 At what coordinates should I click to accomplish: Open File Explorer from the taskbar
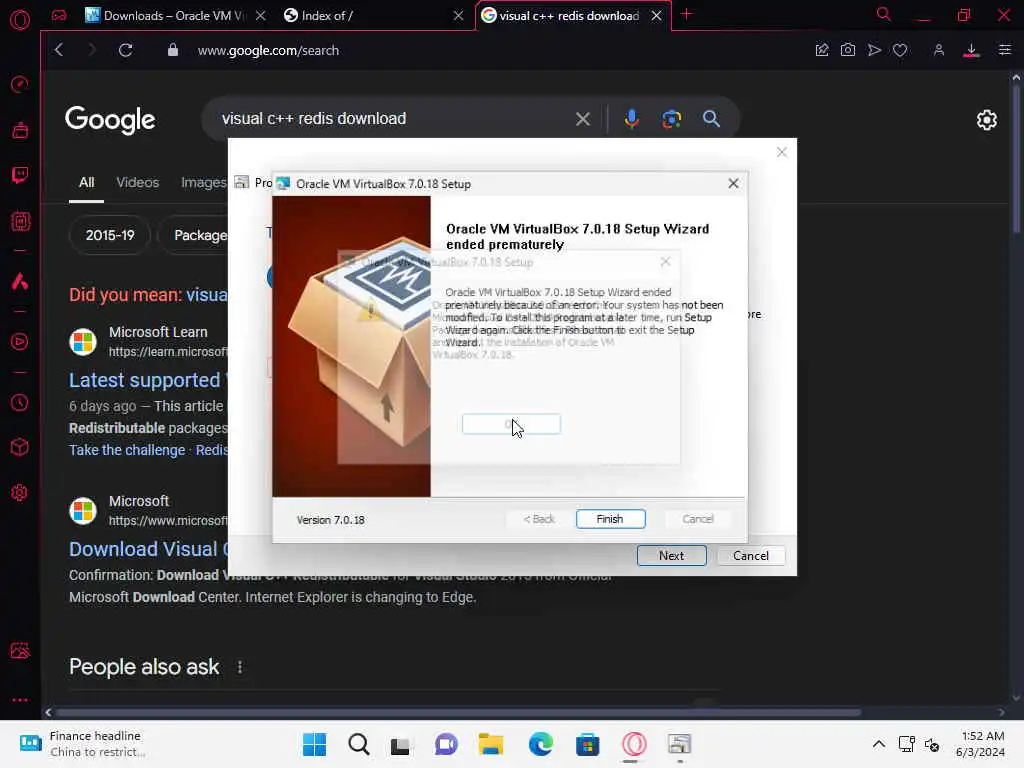coord(490,744)
